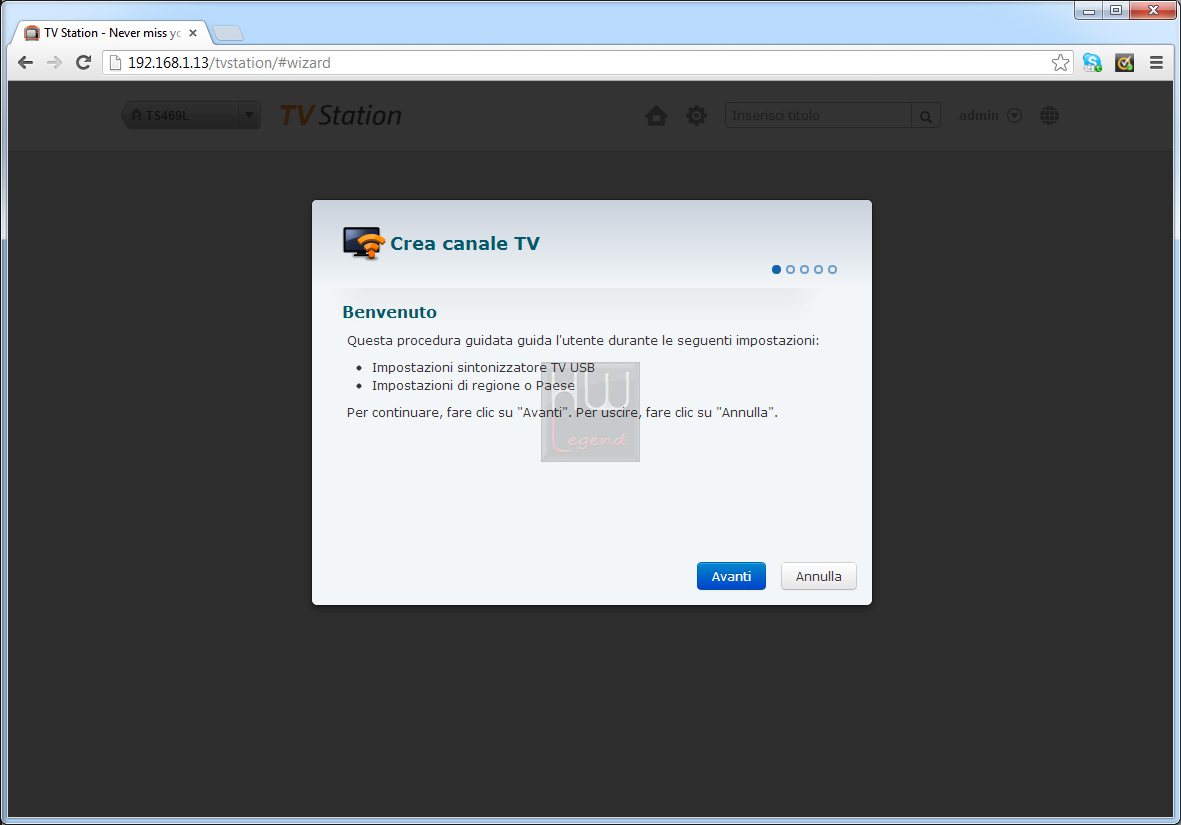Click the wizard TV antenna icon
The image size is (1181, 825).
[x=364, y=243]
